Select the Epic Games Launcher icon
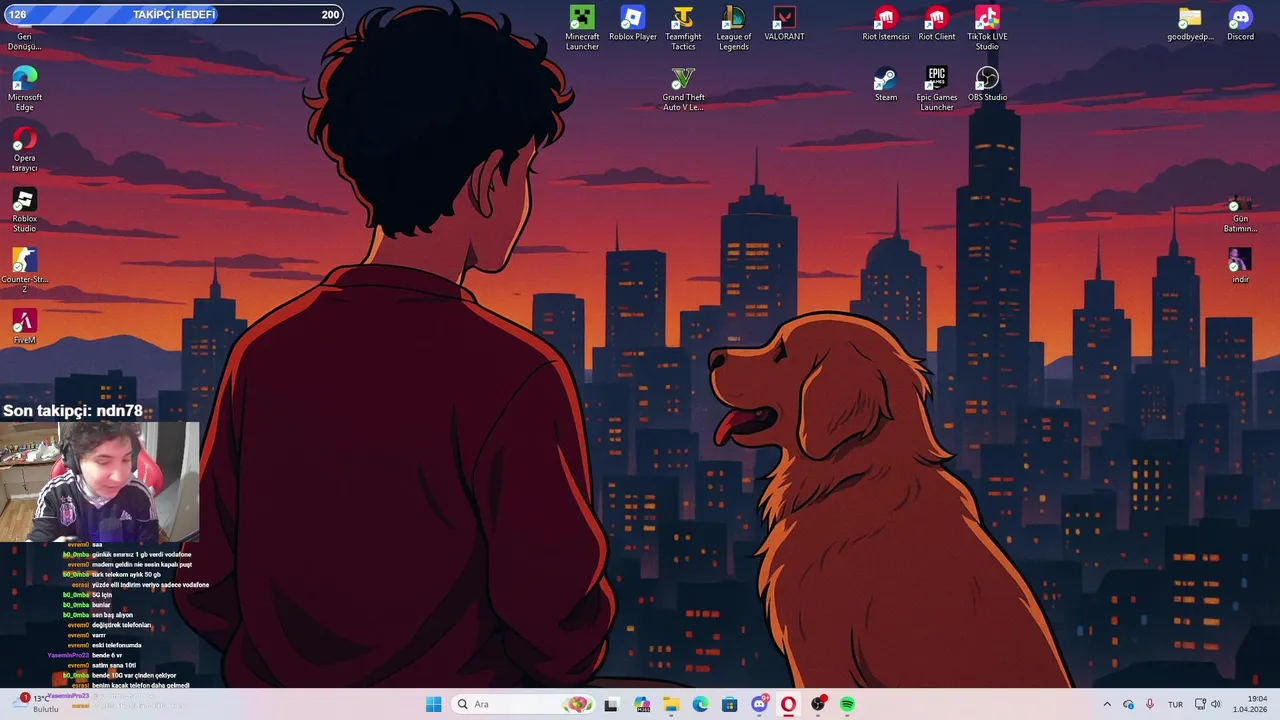The image size is (1280, 720). [937, 89]
